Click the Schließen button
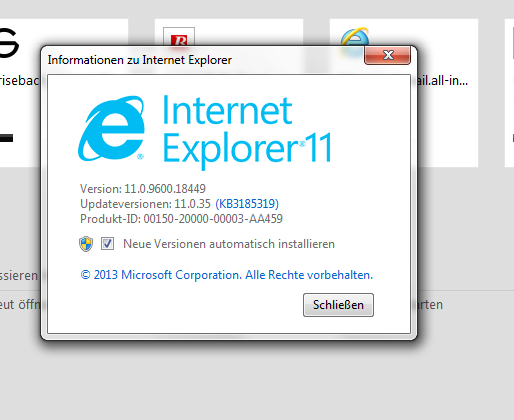Screen dimensions: 514x420 (x=338, y=305)
